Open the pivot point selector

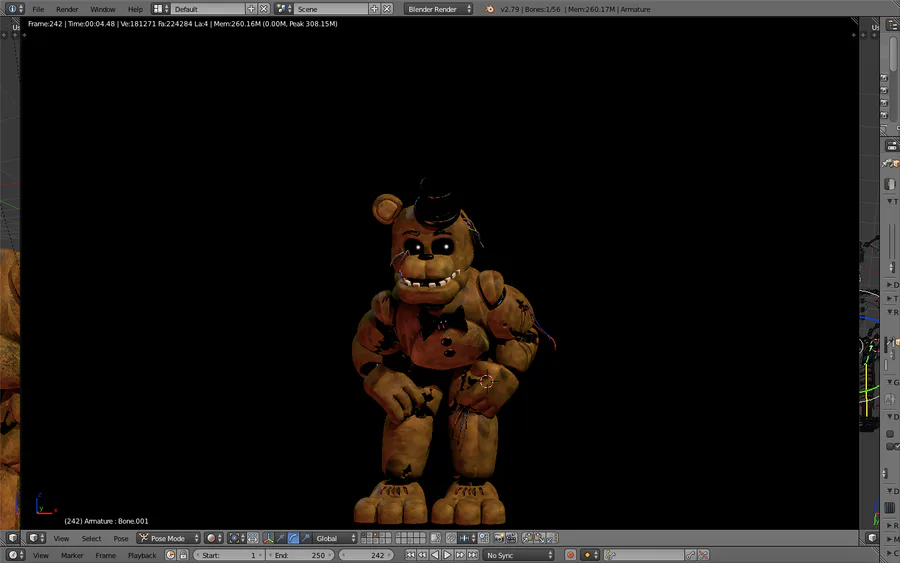coord(236,538)
